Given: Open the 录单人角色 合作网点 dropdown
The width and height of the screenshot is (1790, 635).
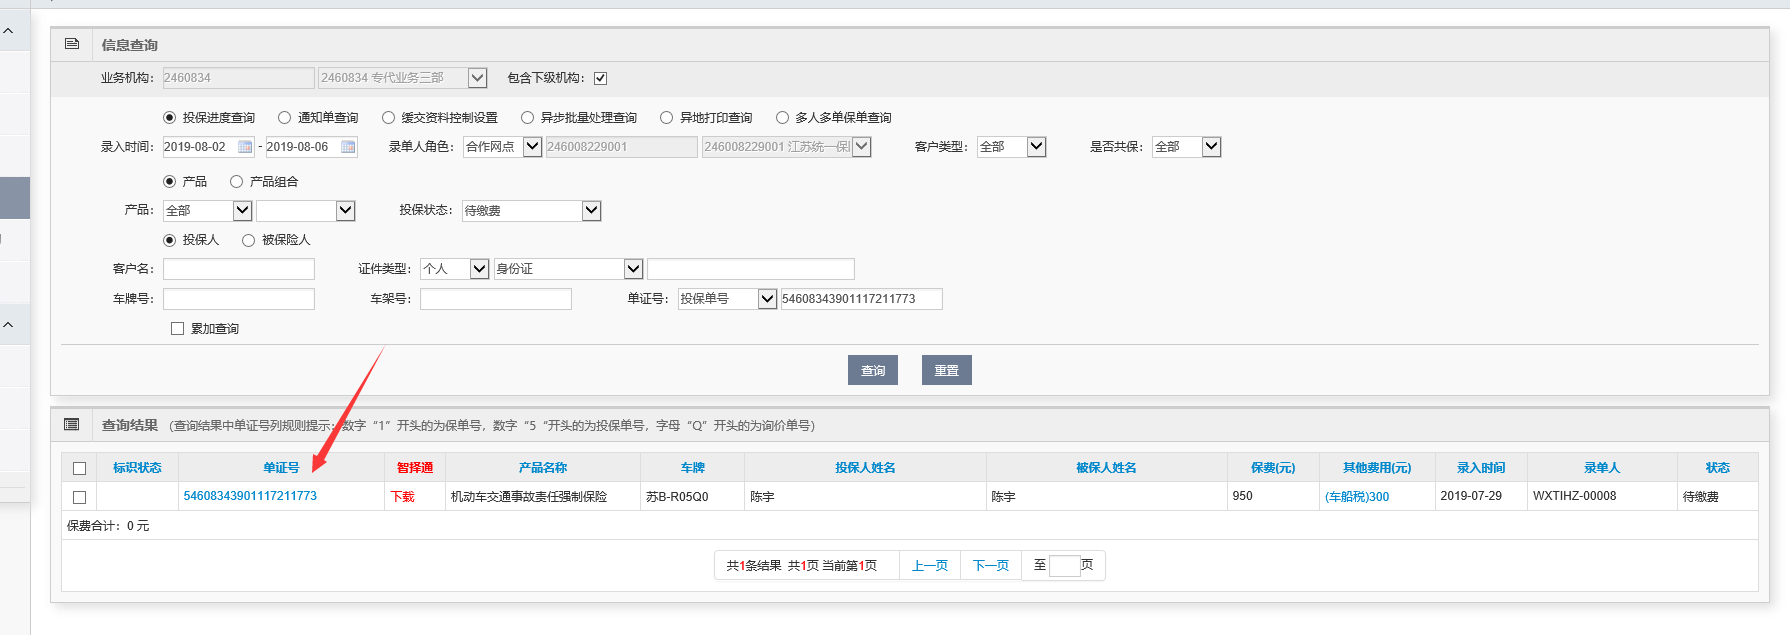Looking at the screenshot, I should [503, 147].
